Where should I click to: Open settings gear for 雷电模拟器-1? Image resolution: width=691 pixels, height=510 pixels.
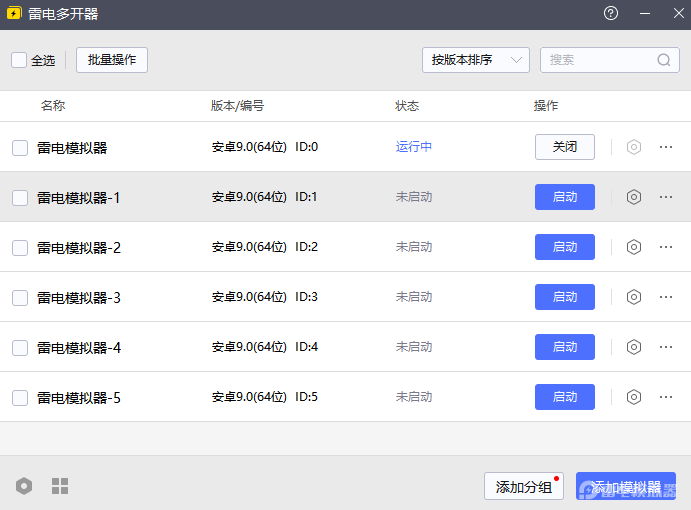(x=634, y=197)
